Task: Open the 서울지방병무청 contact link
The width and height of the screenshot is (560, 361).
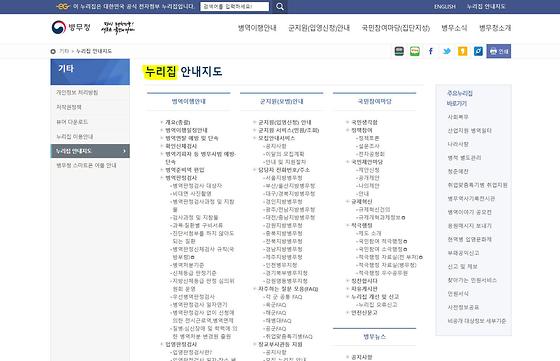Action: [x=283, y=177]
